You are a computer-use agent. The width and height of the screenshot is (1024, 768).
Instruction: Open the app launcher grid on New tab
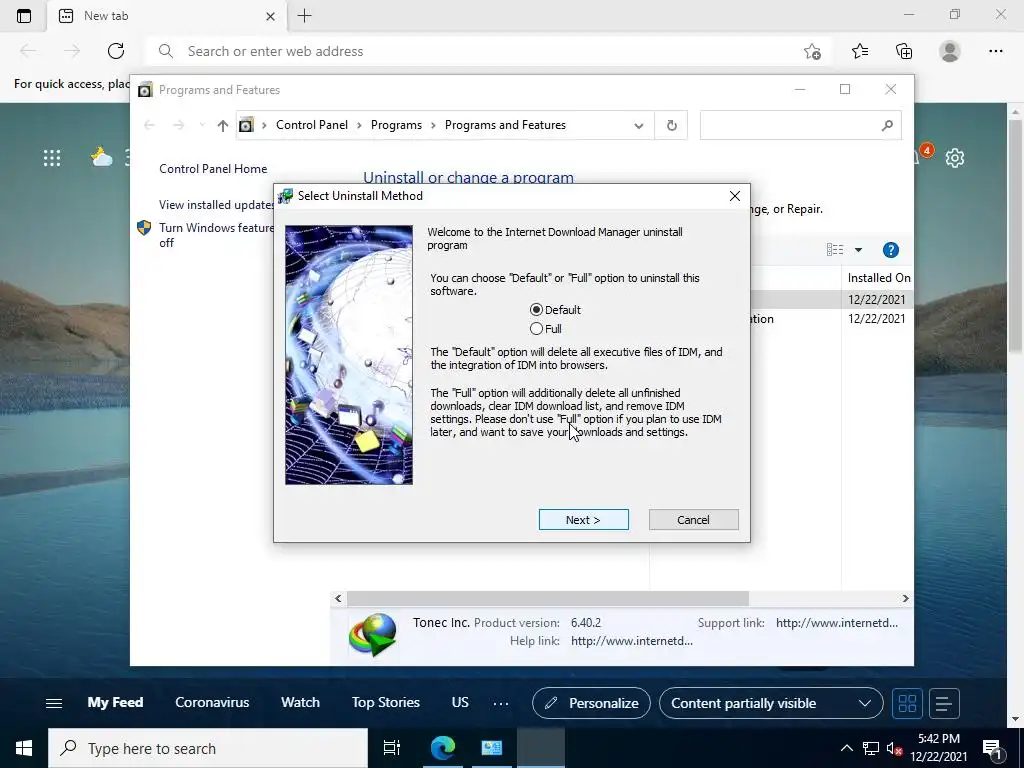click(52, 157)
